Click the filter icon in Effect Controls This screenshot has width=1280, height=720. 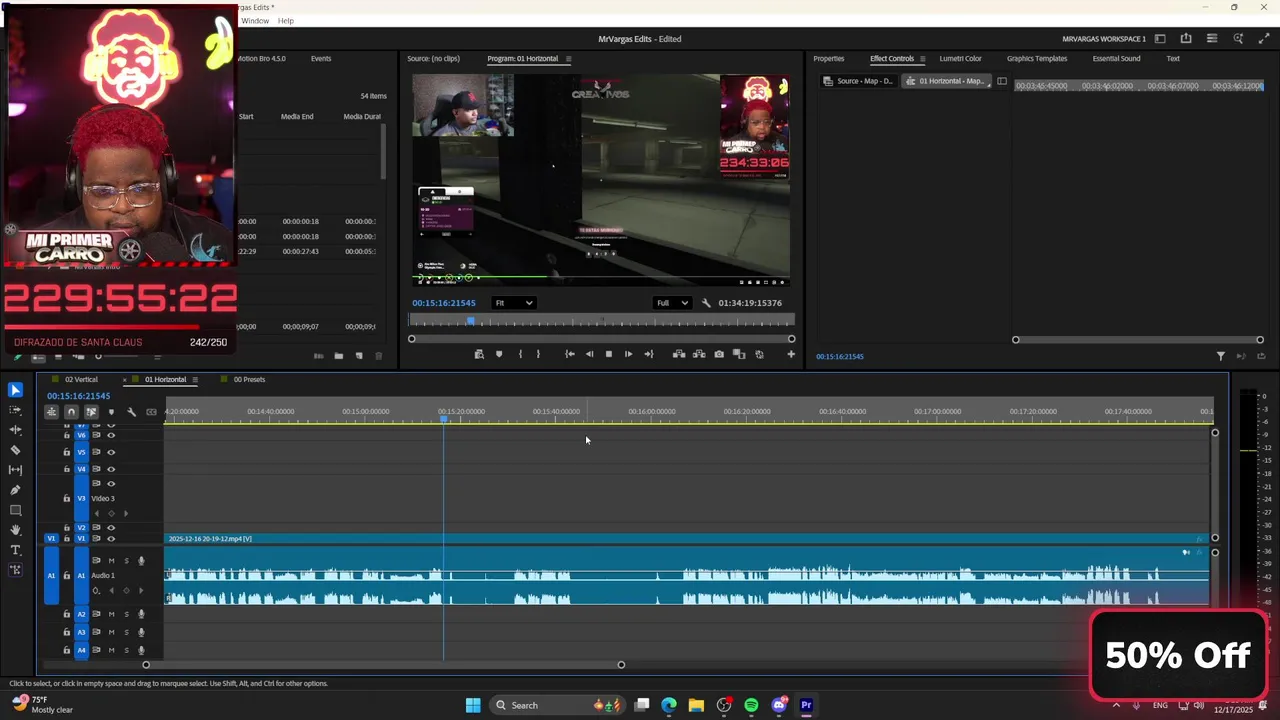click(1221, 356)
